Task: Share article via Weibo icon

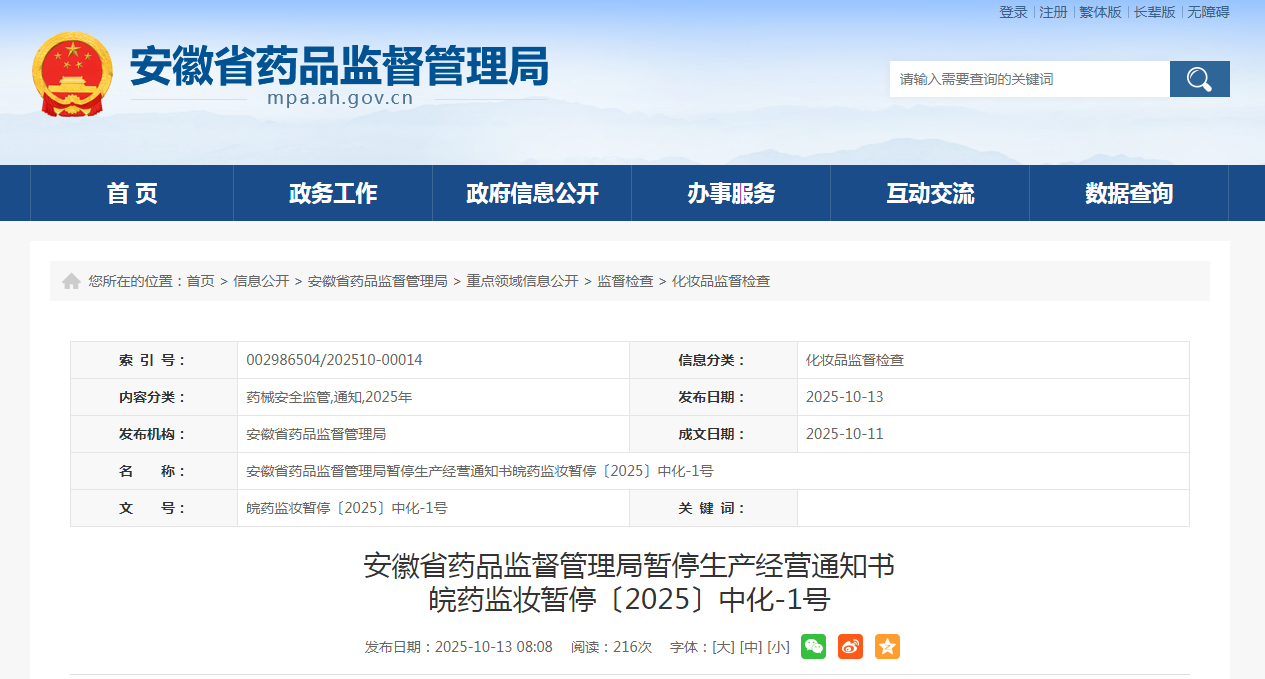Action: coord(850,647)
